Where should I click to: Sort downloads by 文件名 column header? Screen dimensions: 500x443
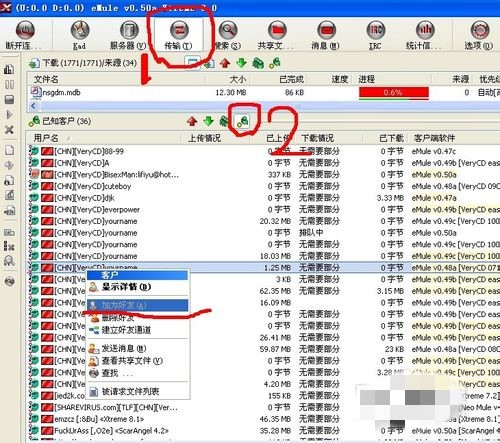pos(116,79)
